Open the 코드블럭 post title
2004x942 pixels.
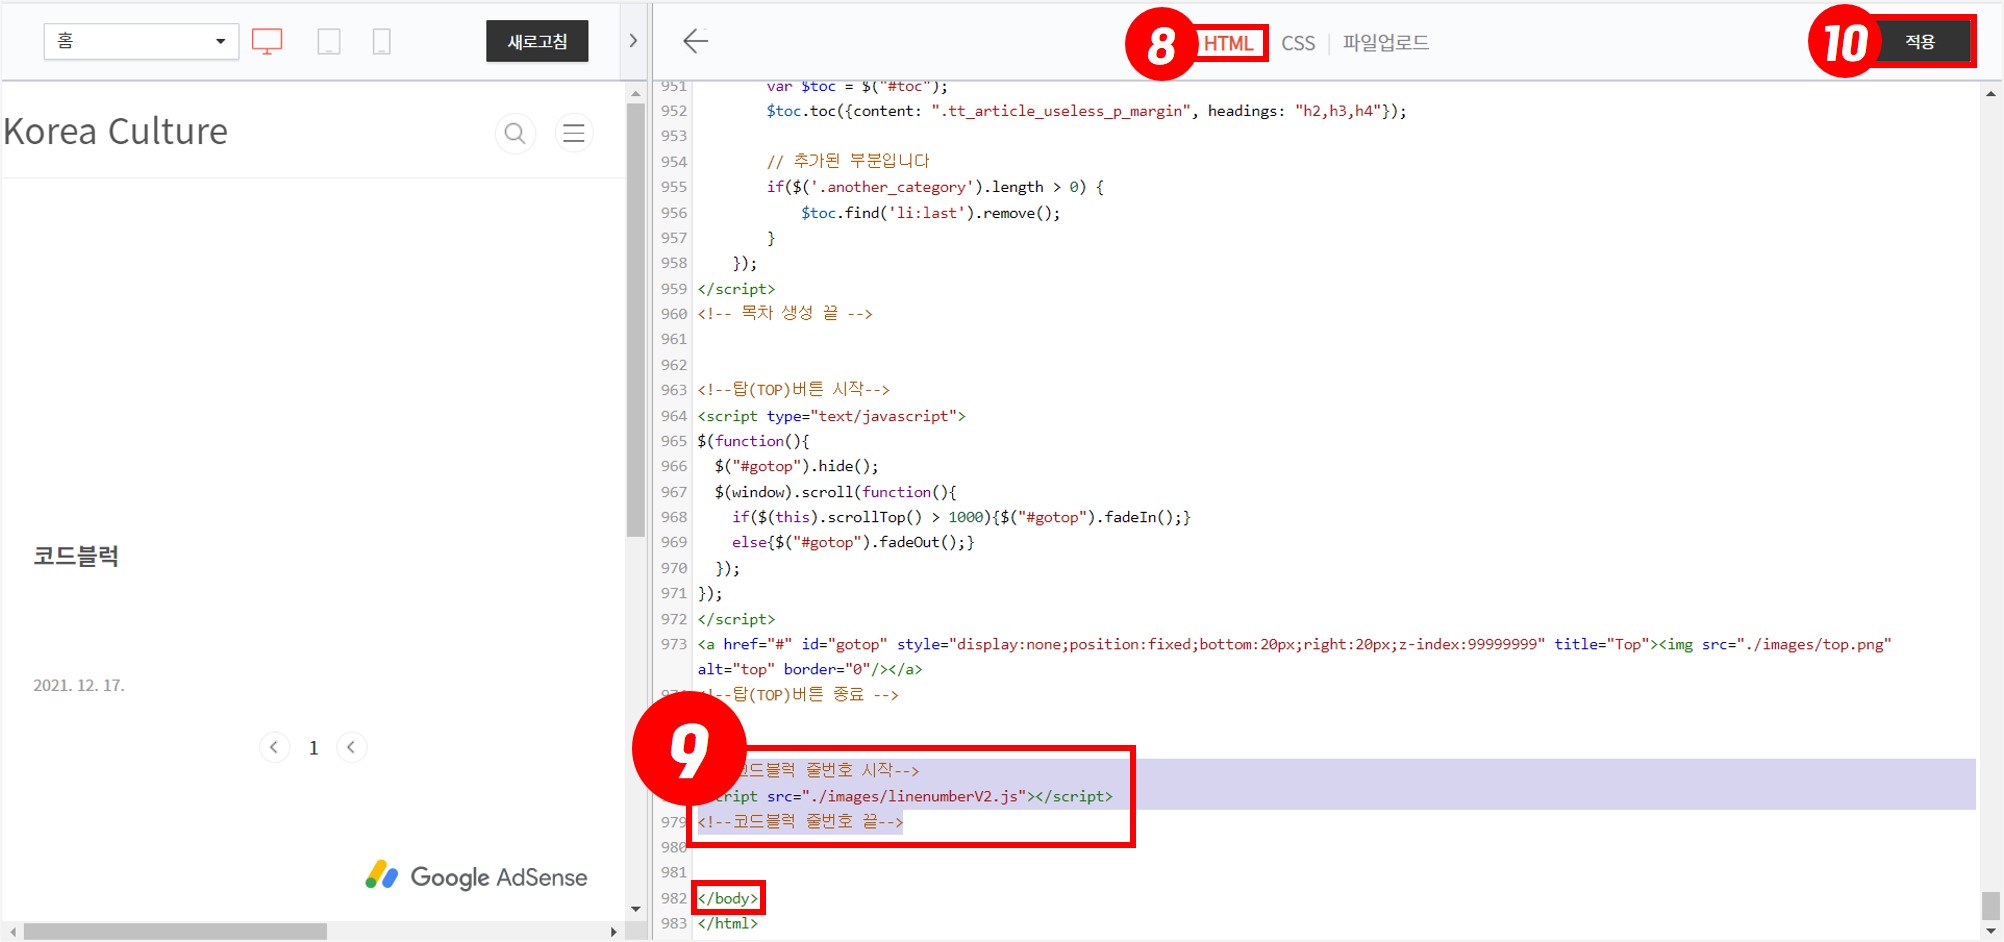point(76,556)
